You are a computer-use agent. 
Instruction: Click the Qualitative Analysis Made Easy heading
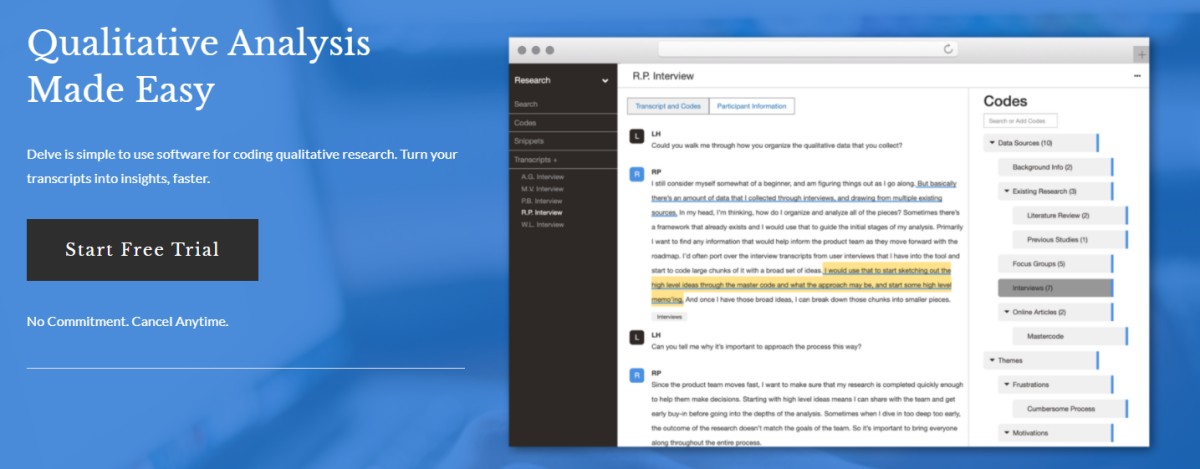click(x=199, y=67)
